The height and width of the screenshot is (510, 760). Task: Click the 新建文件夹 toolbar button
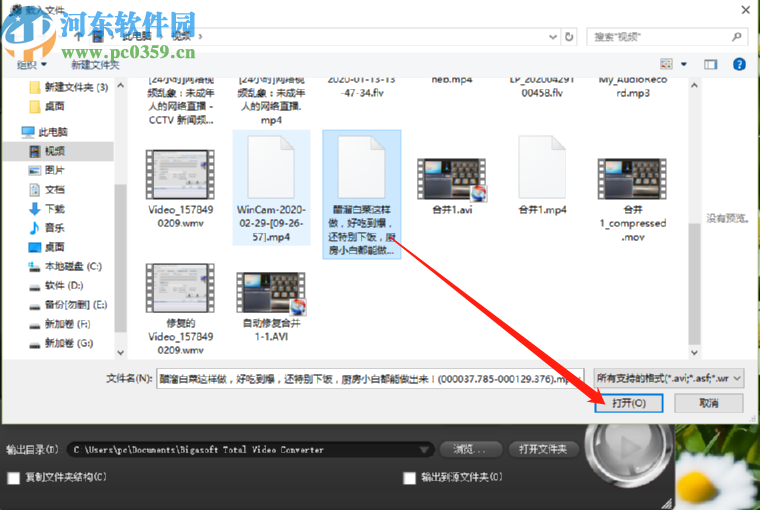(95, 65)
